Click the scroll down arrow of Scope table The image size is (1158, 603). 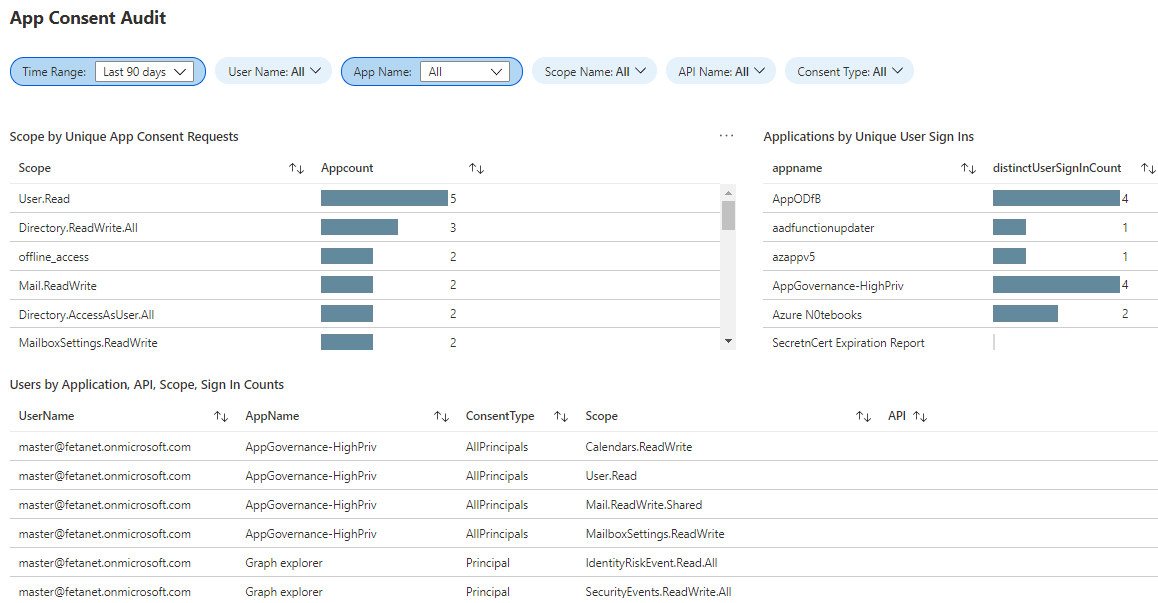click(x=728, y=341)
